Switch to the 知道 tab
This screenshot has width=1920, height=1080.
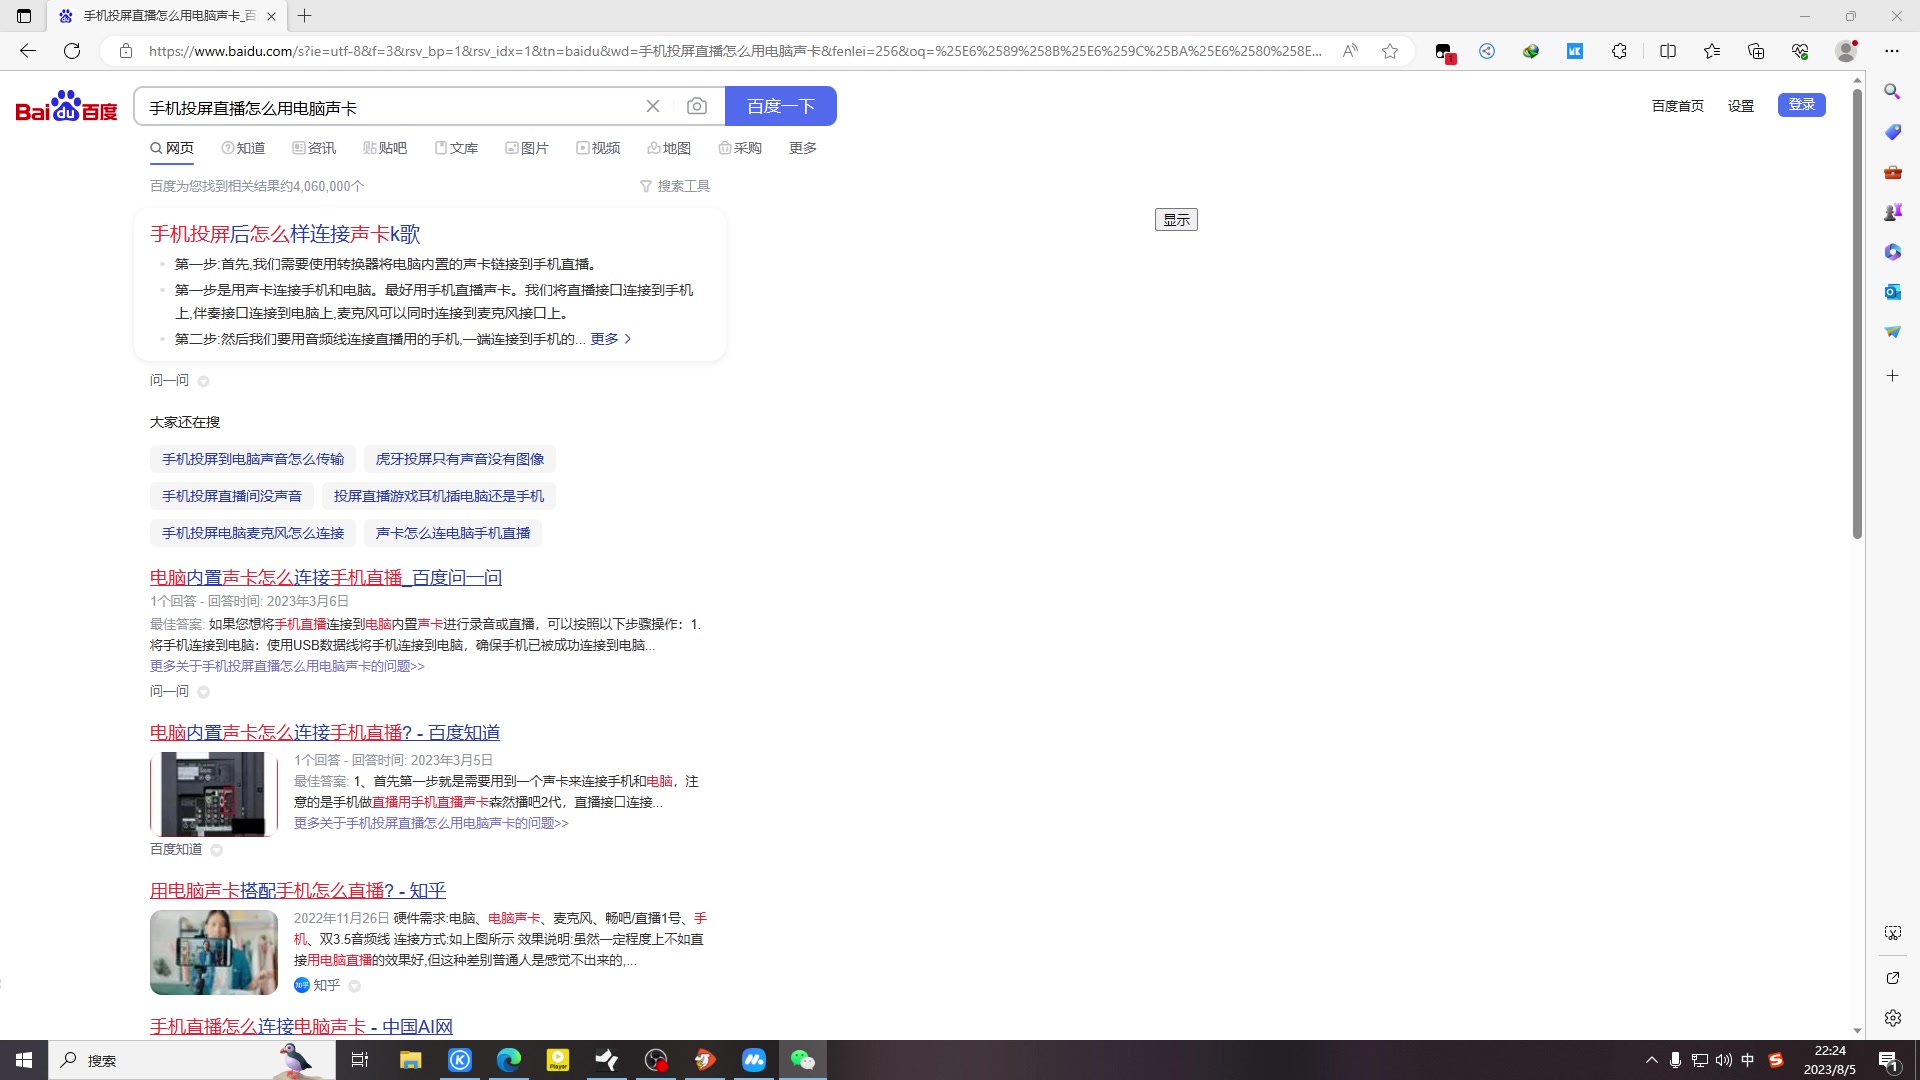coord(243,148)
